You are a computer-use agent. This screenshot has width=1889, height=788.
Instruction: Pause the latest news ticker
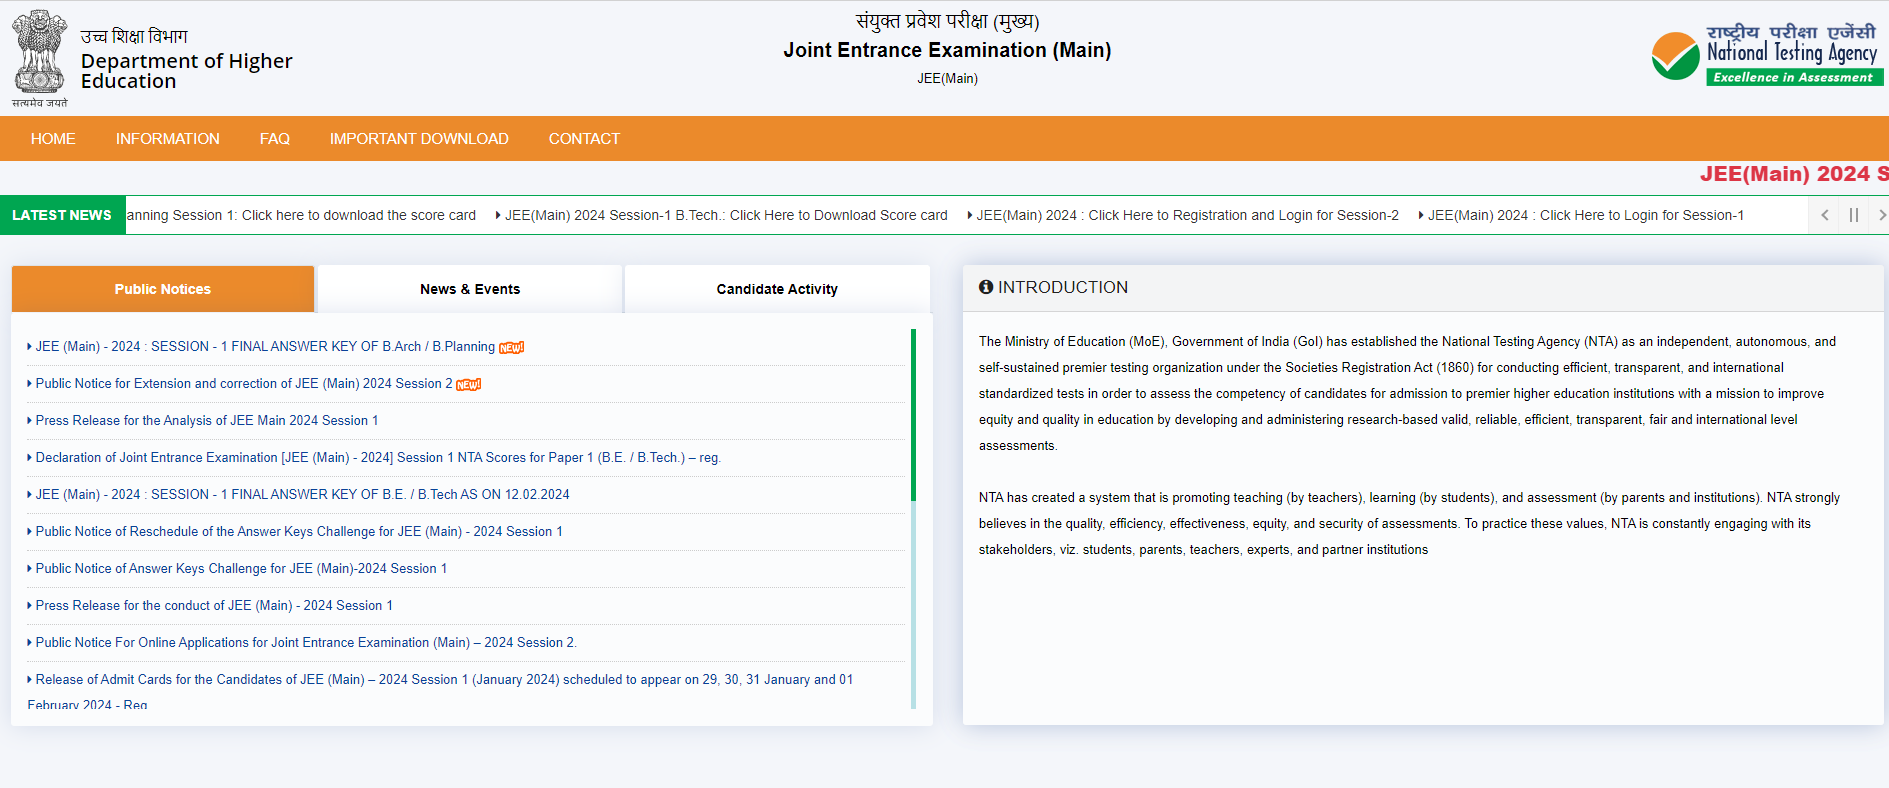1854,215
